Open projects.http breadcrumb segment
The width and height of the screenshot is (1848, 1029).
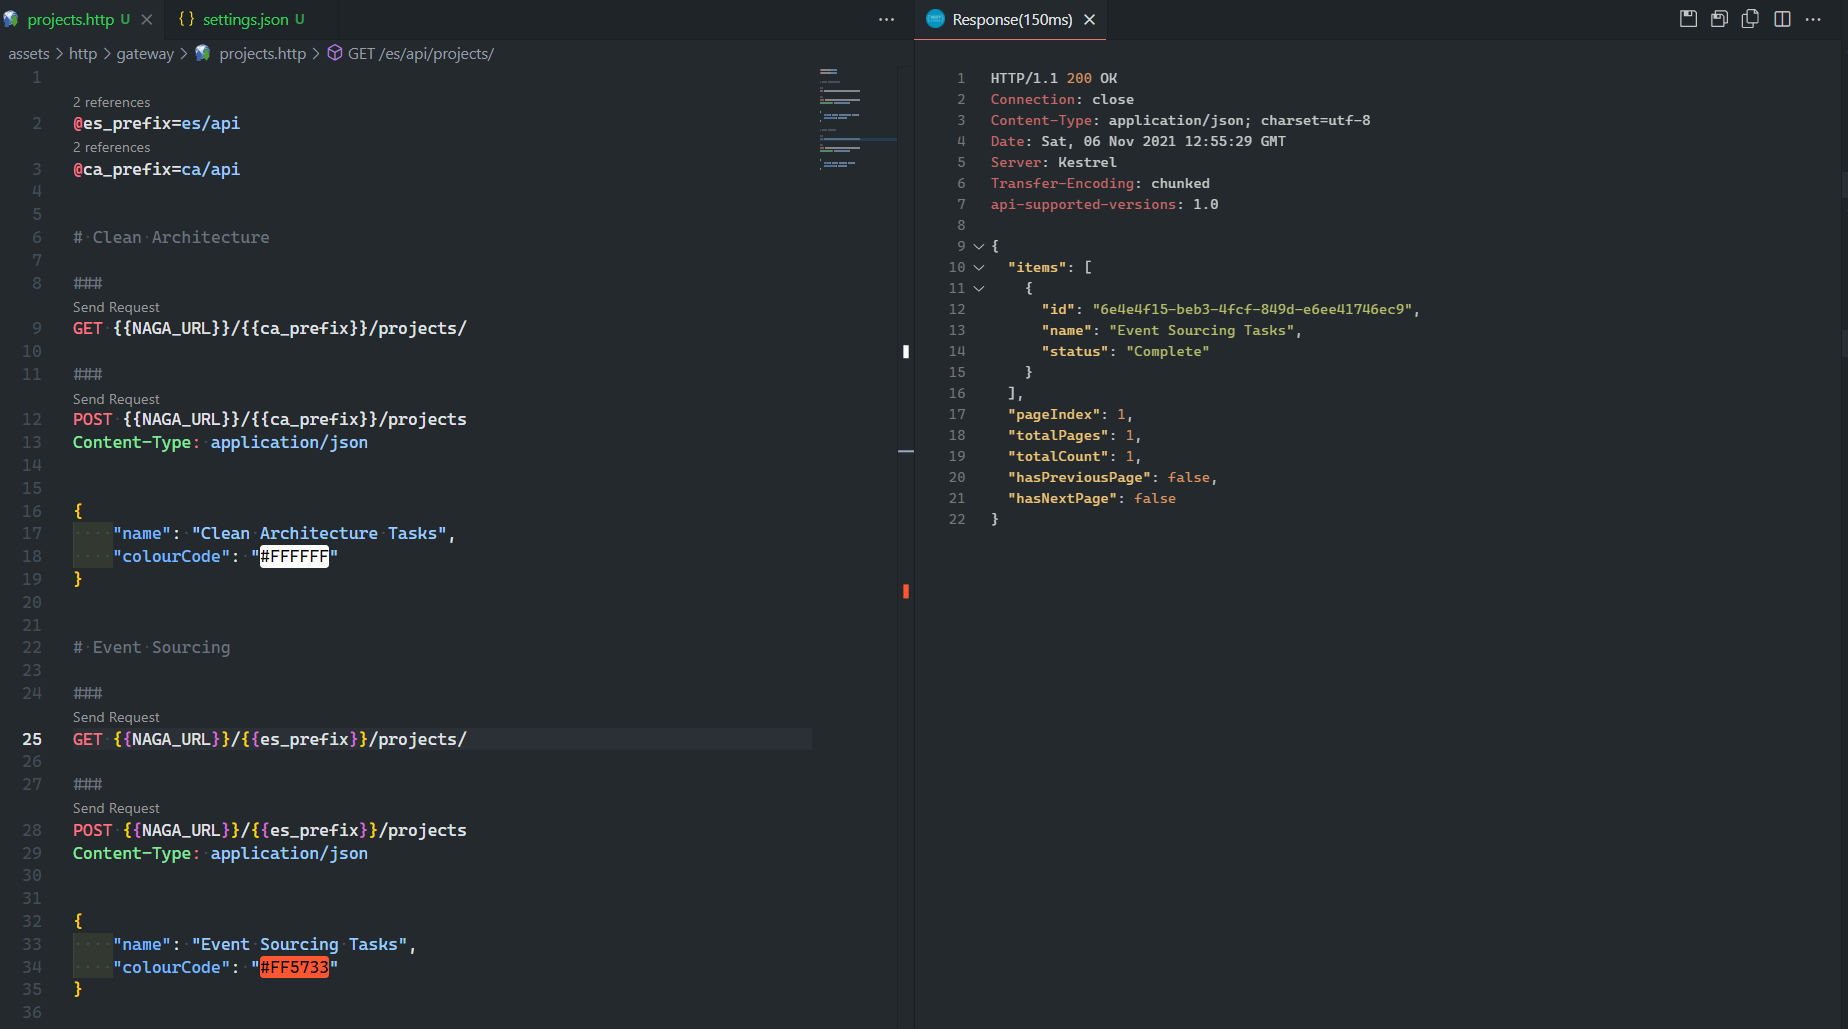(x=262, y=53)
